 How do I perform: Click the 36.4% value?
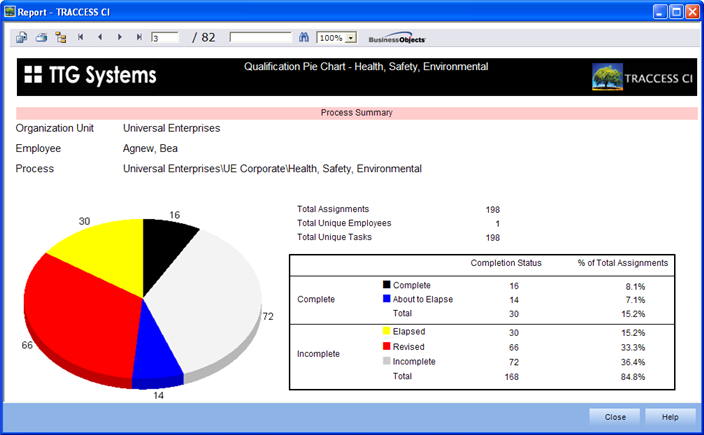[633, 362]
